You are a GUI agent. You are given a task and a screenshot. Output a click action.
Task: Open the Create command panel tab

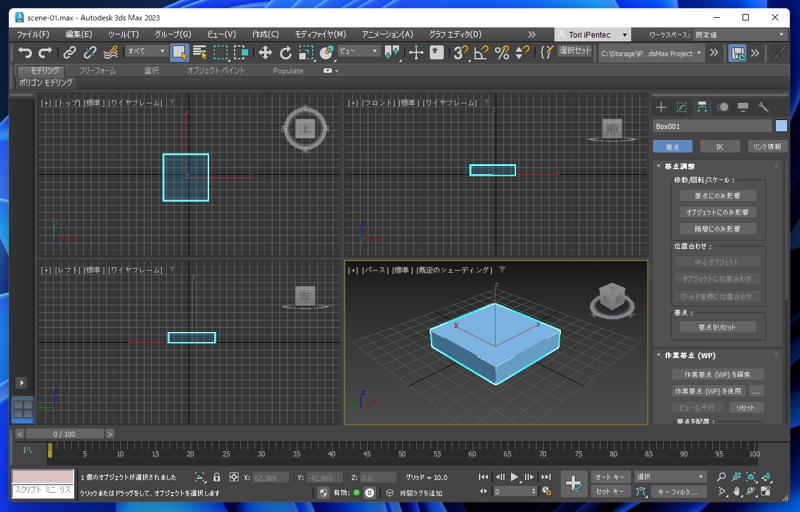[x=661, y=107]
